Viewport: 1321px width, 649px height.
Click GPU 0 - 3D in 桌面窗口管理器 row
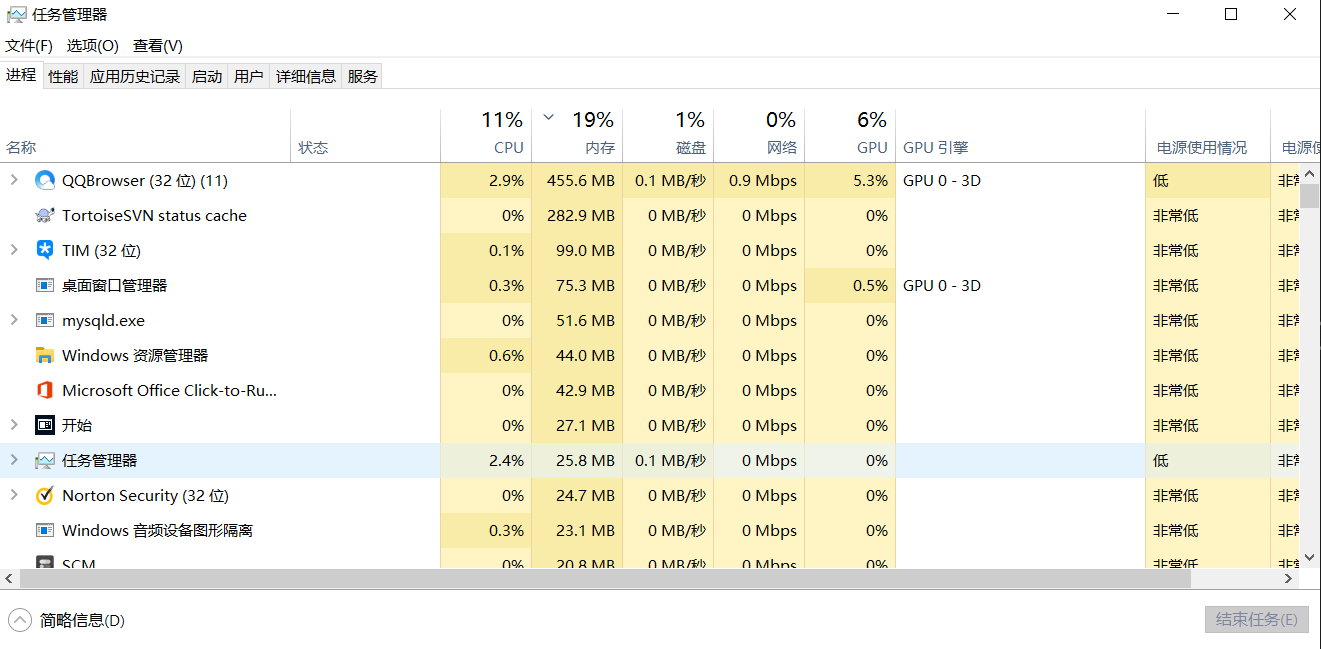tap(942, 286)
